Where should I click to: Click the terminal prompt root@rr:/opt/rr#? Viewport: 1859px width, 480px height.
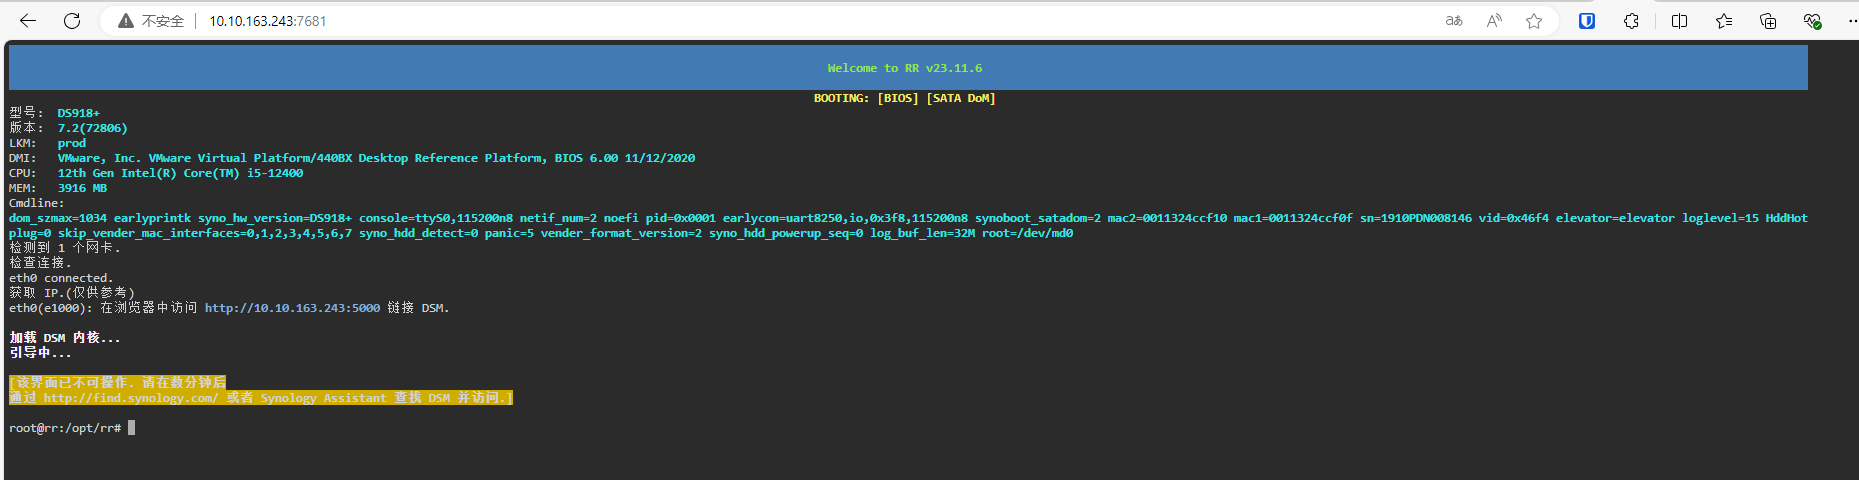(x=65, y=428)
